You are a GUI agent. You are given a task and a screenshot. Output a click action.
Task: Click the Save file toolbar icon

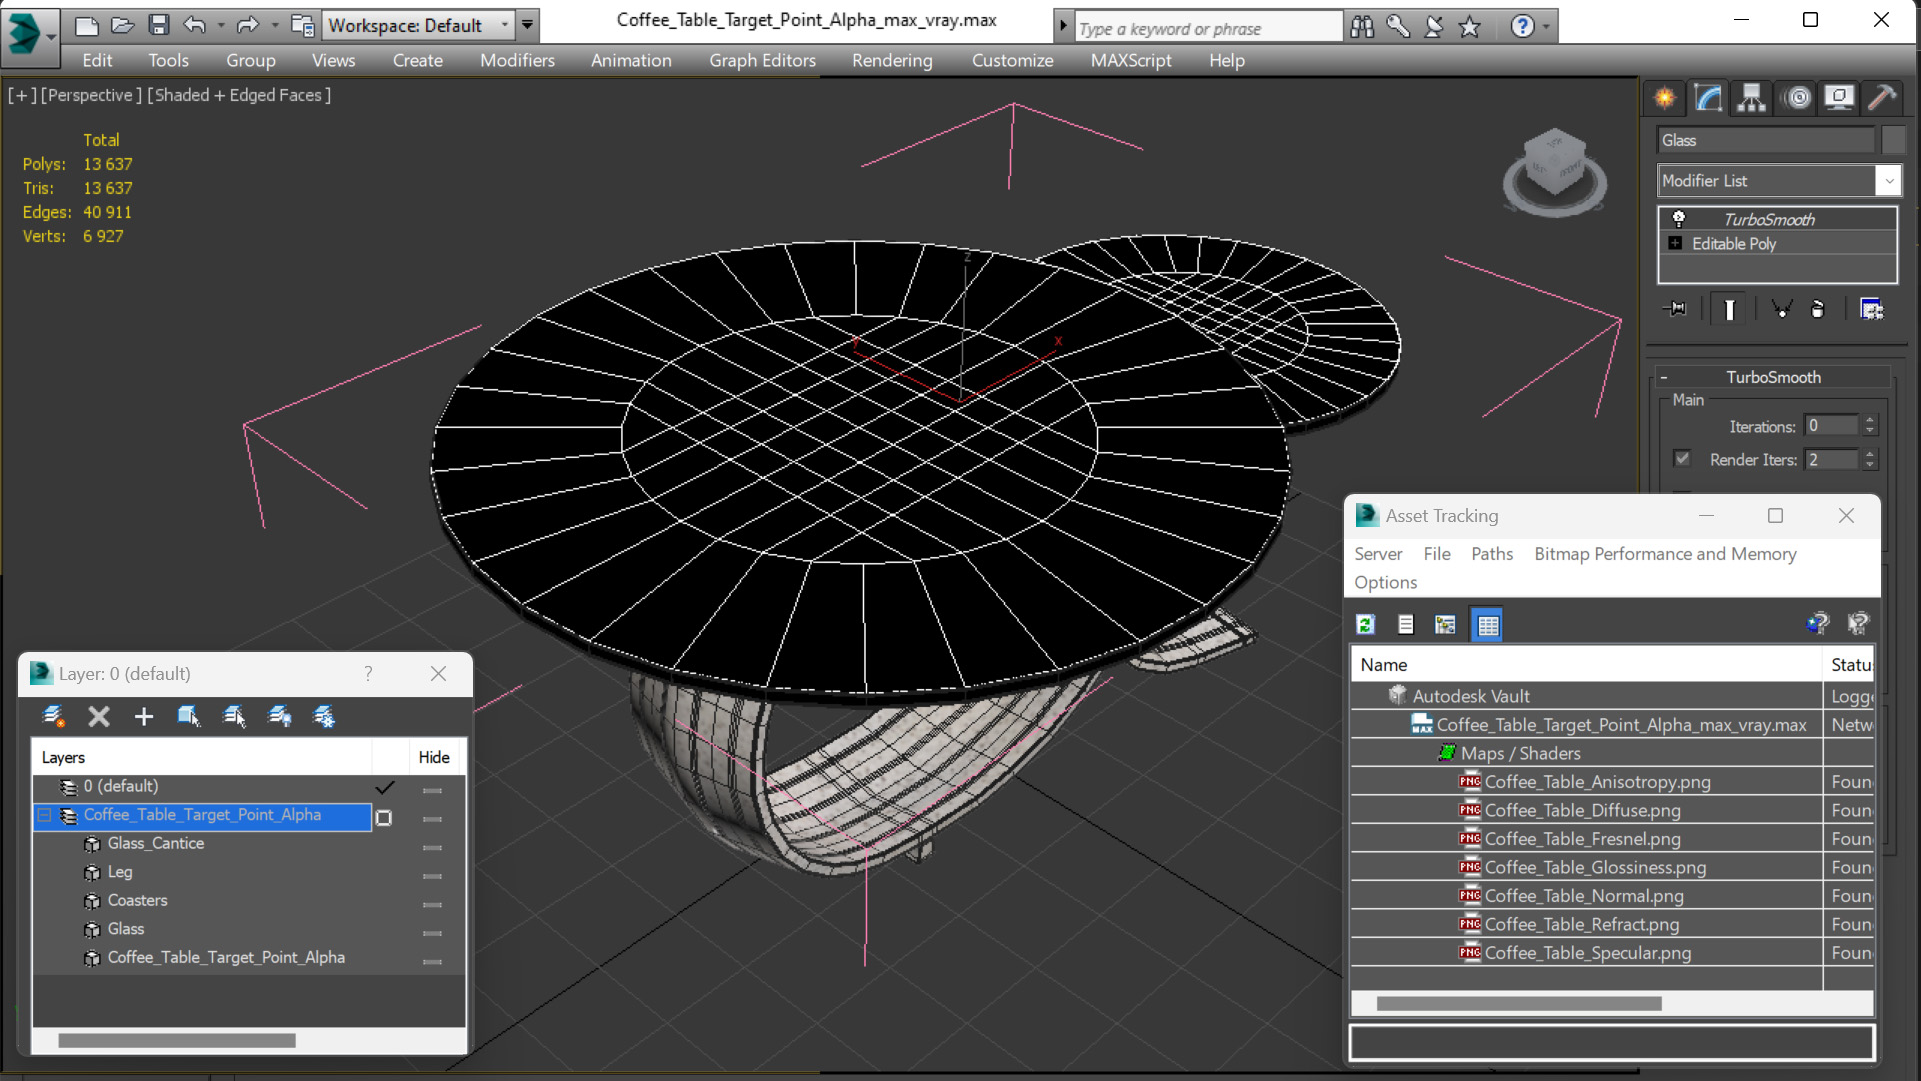158,25
